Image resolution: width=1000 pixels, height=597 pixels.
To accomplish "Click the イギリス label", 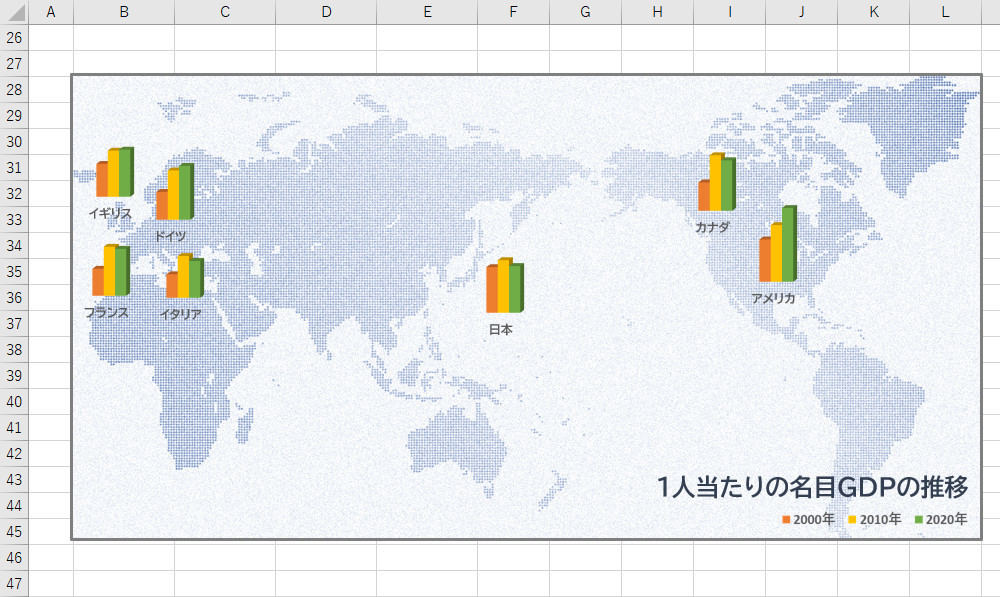I will click(110, 213).
